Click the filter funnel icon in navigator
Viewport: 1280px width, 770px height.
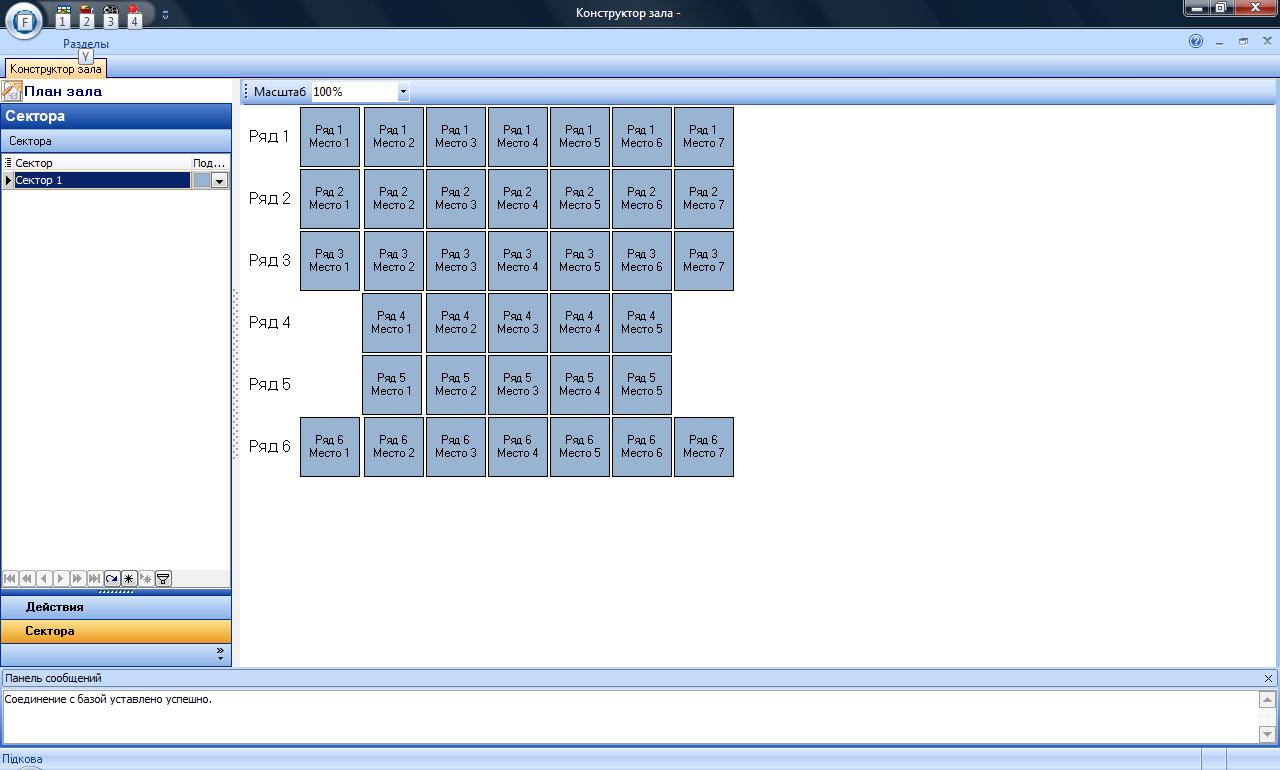(x=163, y=578)
